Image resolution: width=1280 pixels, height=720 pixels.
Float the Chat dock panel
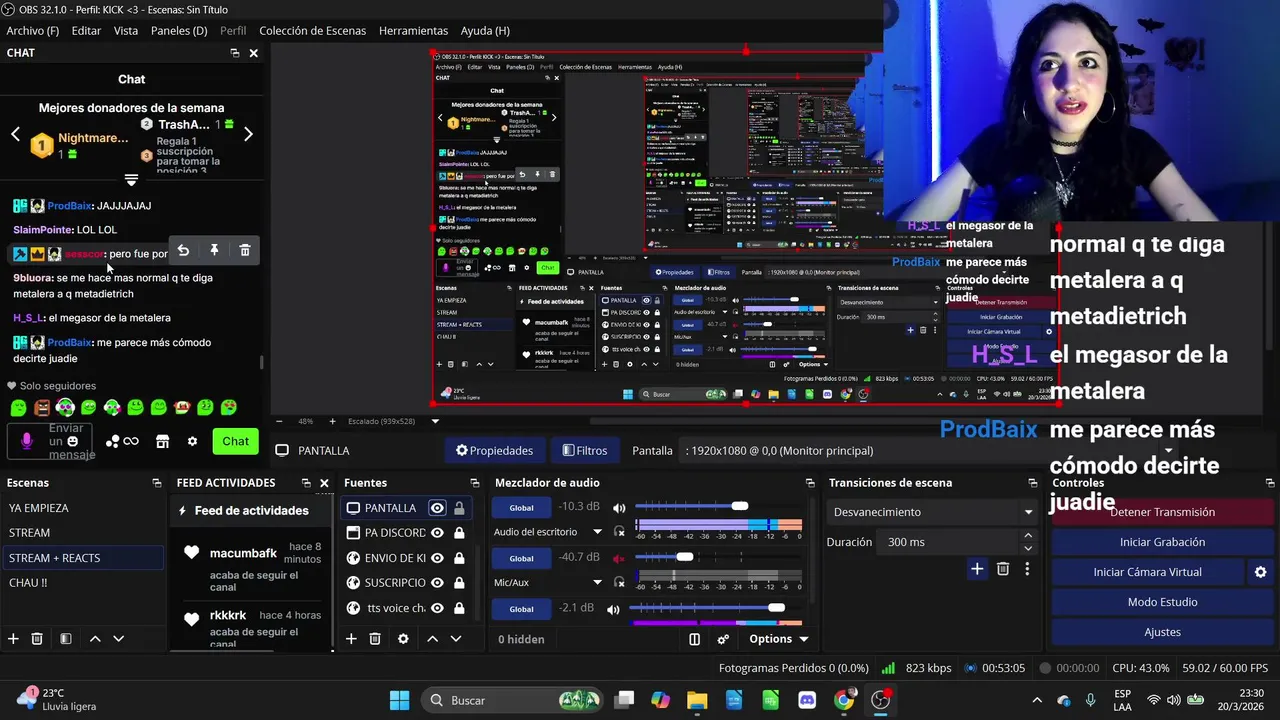[x=235, y=53]
